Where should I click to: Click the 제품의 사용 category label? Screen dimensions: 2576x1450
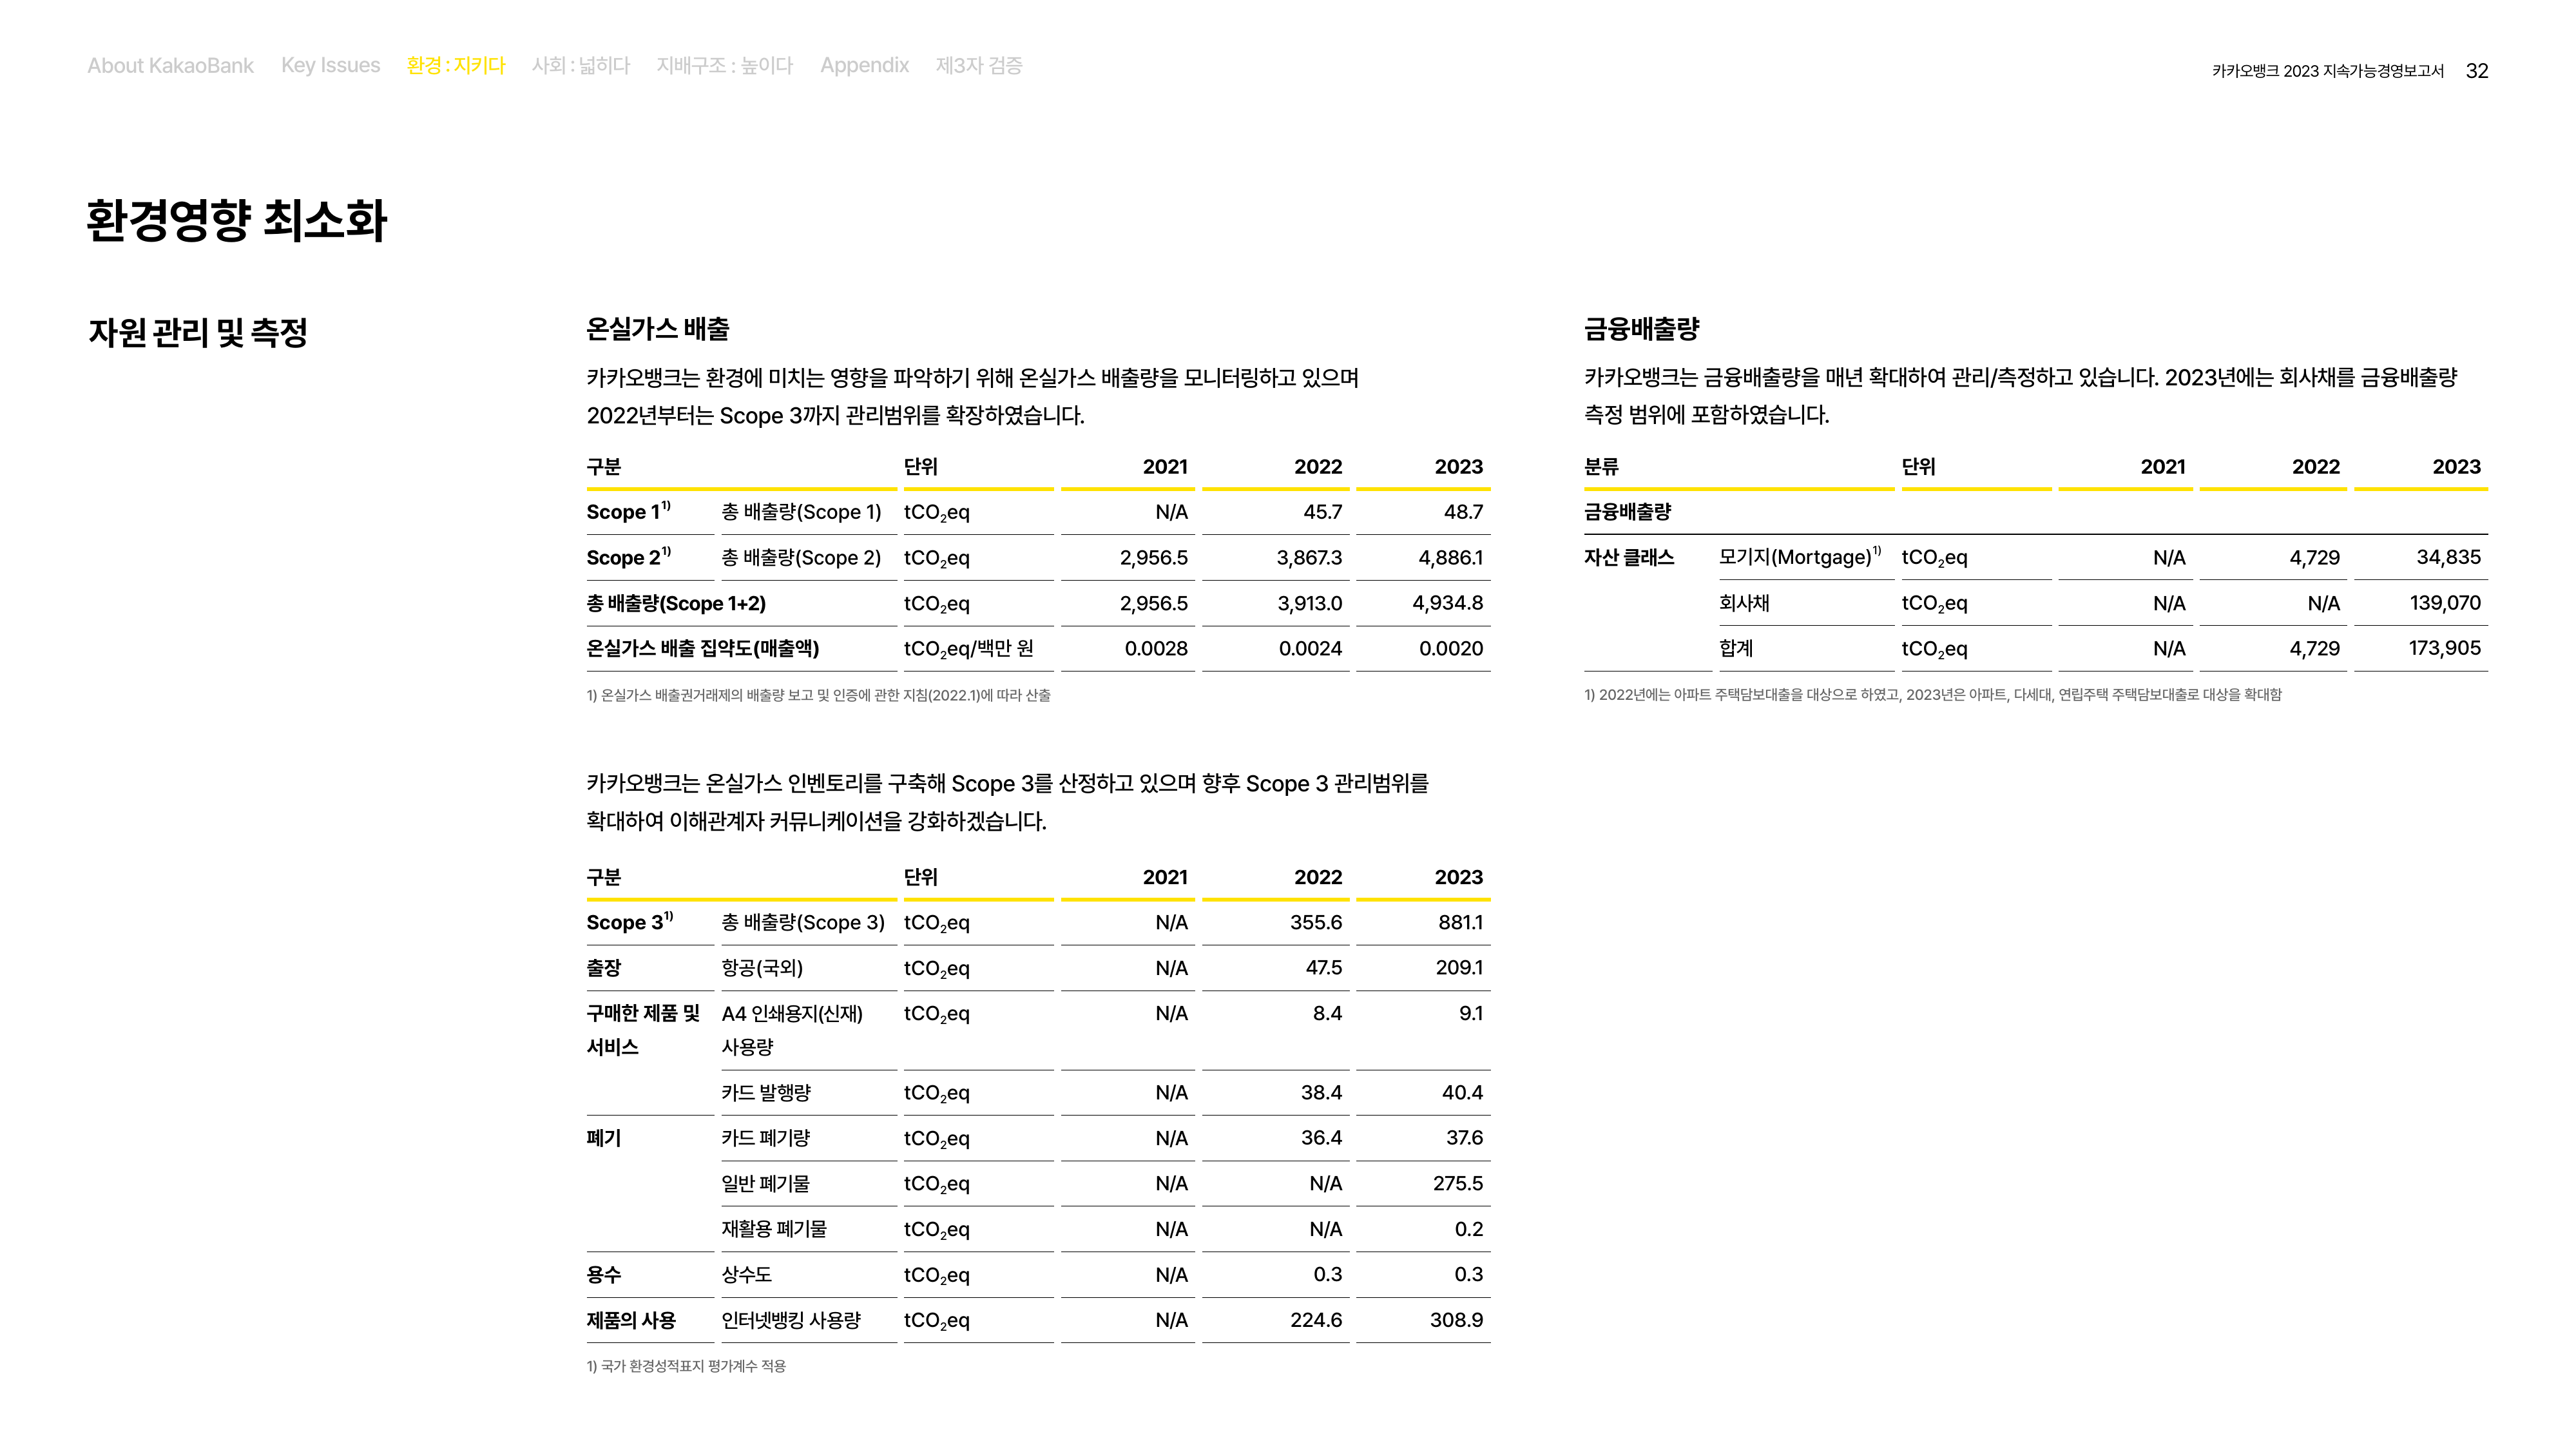point(631,1320)
